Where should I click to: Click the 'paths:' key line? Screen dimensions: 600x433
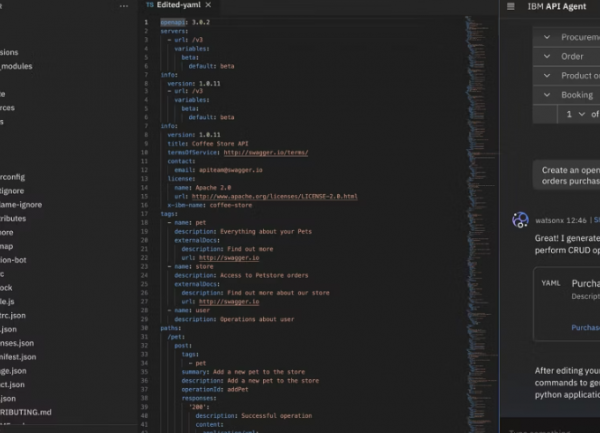(170, 328)
